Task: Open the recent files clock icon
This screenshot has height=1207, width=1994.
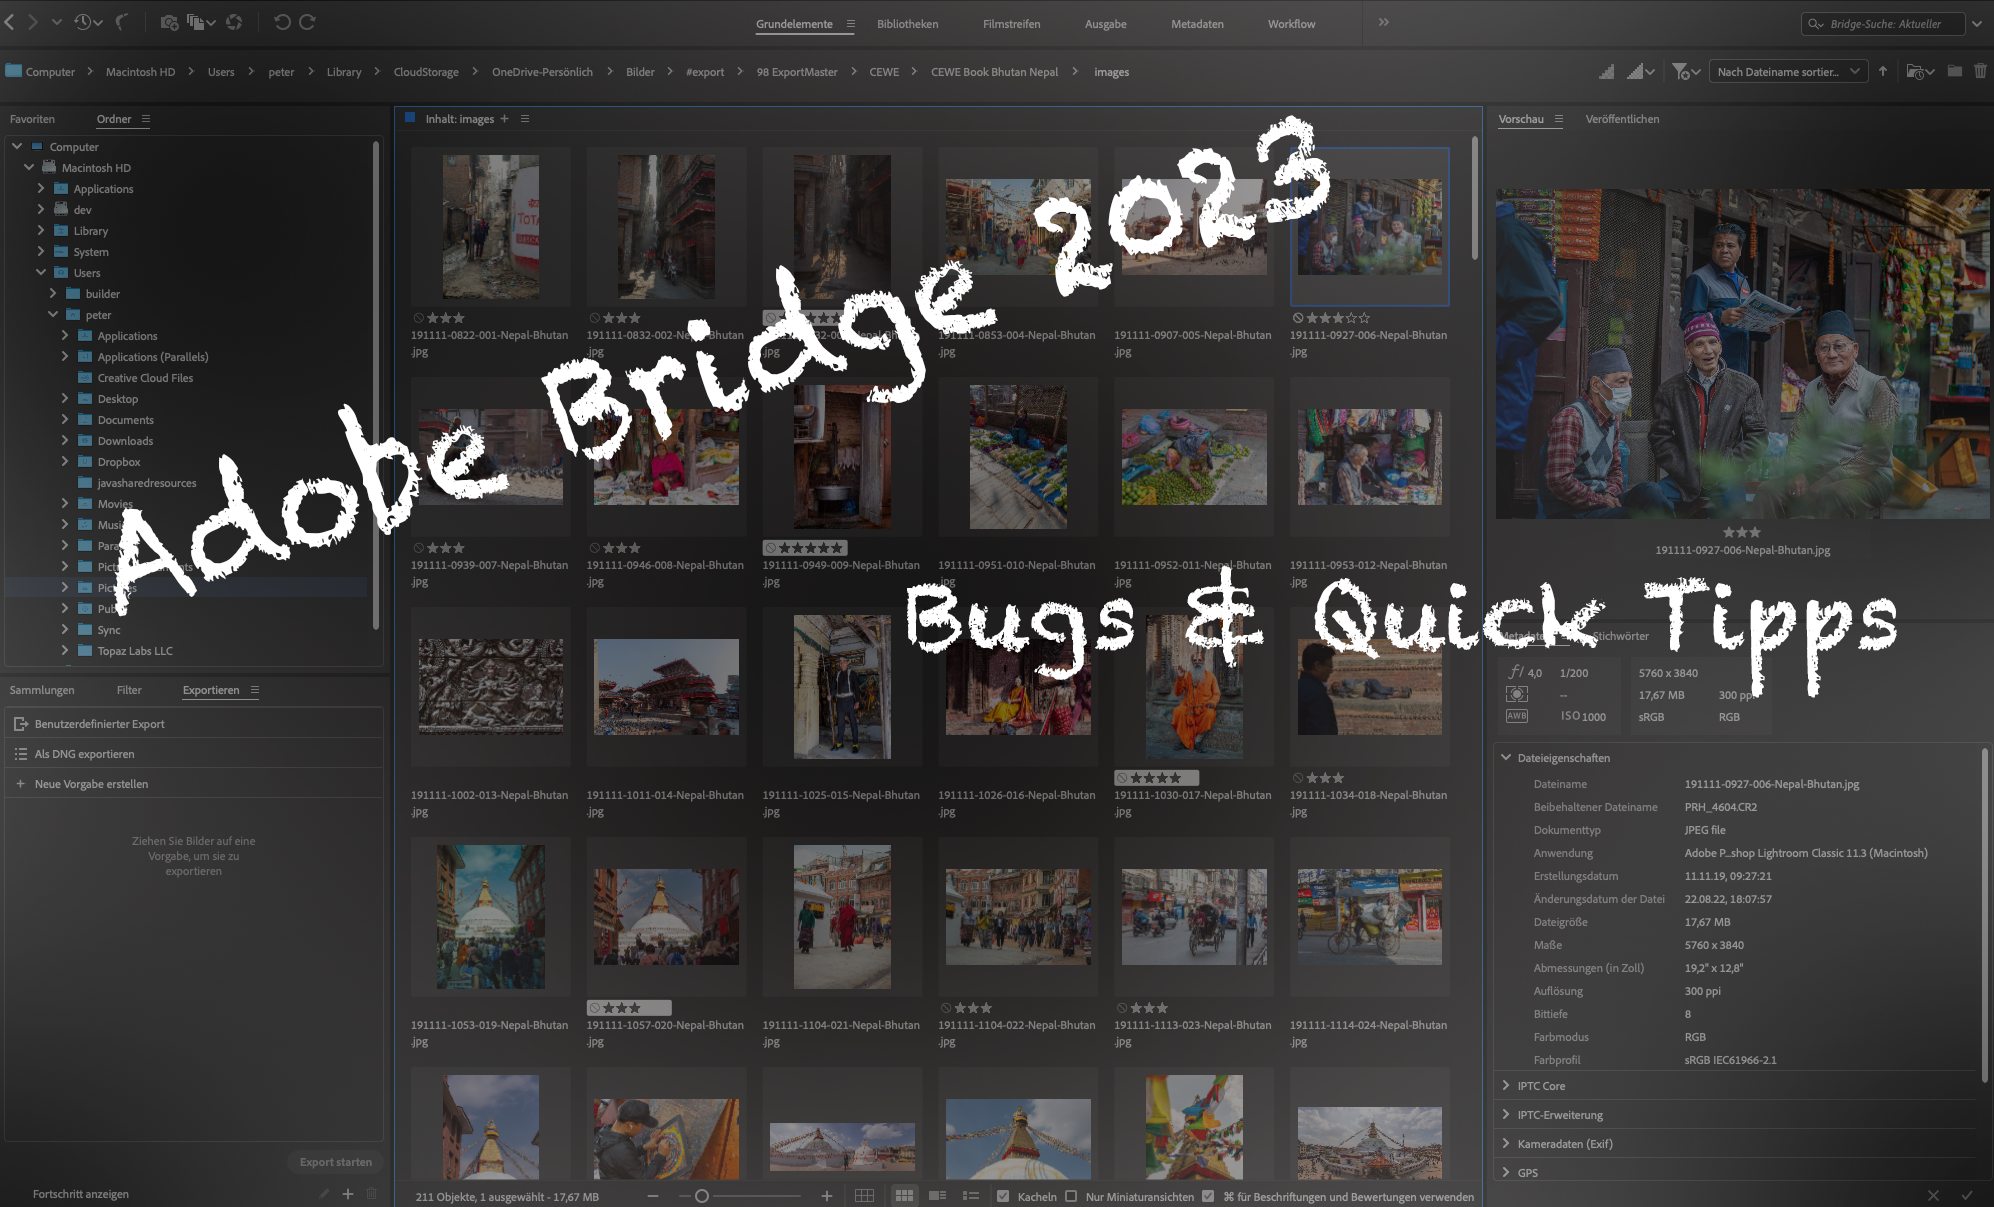Action: (84, 22)
